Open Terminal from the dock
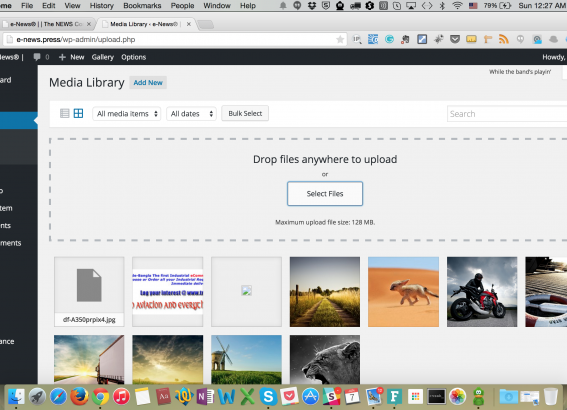The width and height of the screenshot is (567, 410). tap(436, 397)
